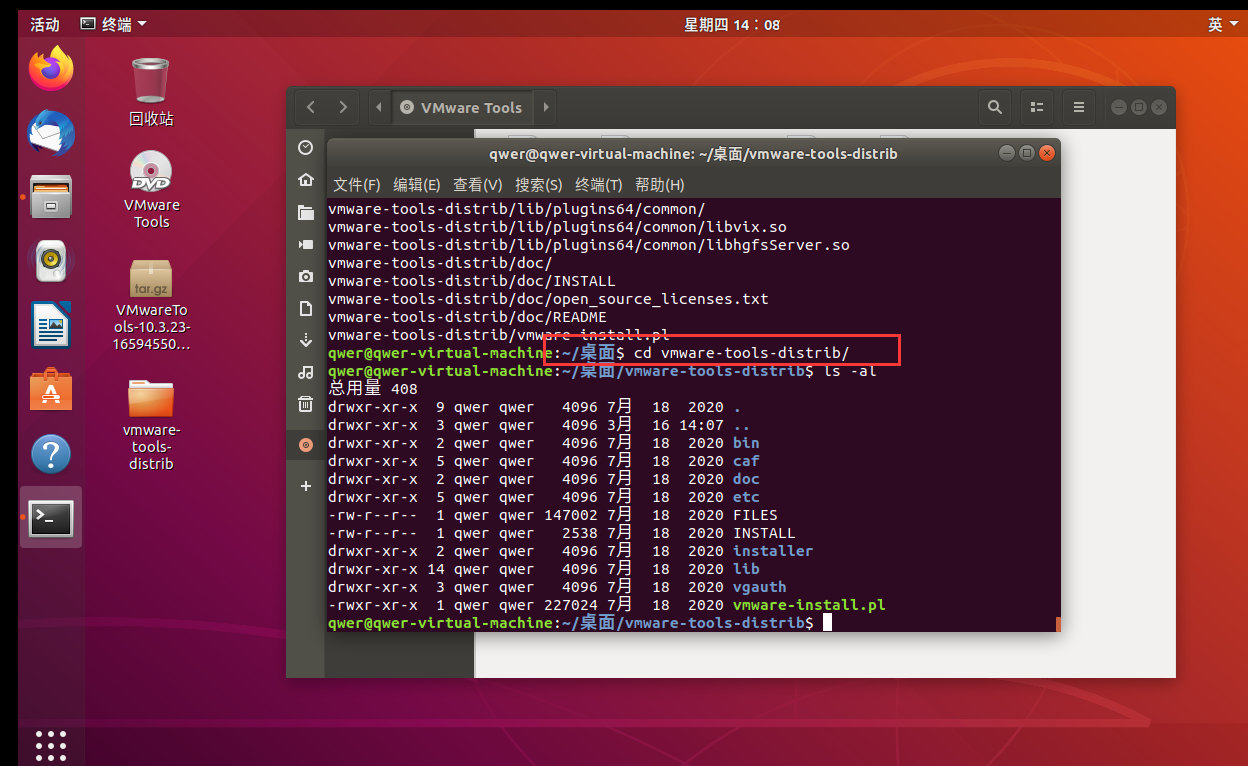Select the vgauth directory entry
The height and width of the screenshot is (766, 1248).
pyautogui.click(x=759, y=587)
